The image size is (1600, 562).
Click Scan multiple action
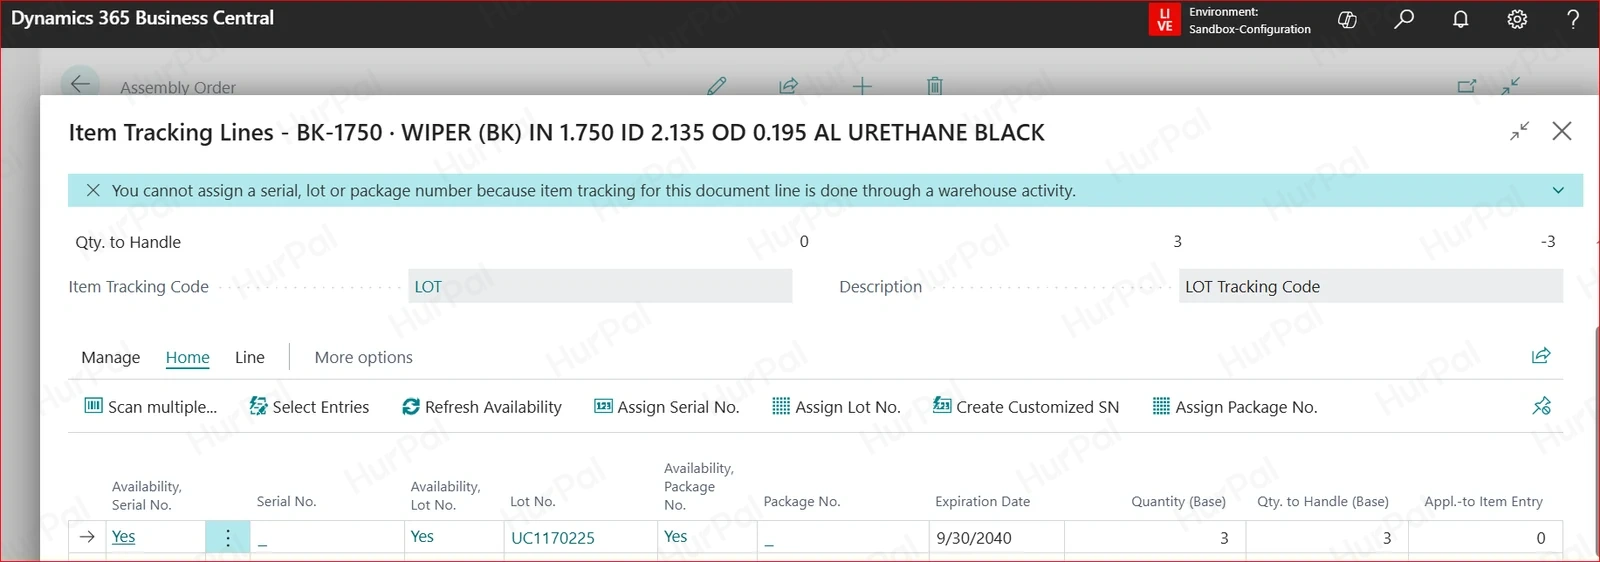[x=150, y=407]
